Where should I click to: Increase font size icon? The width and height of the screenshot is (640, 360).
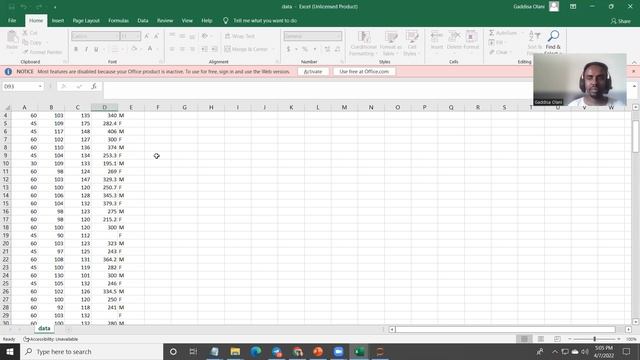pos(147,36)
